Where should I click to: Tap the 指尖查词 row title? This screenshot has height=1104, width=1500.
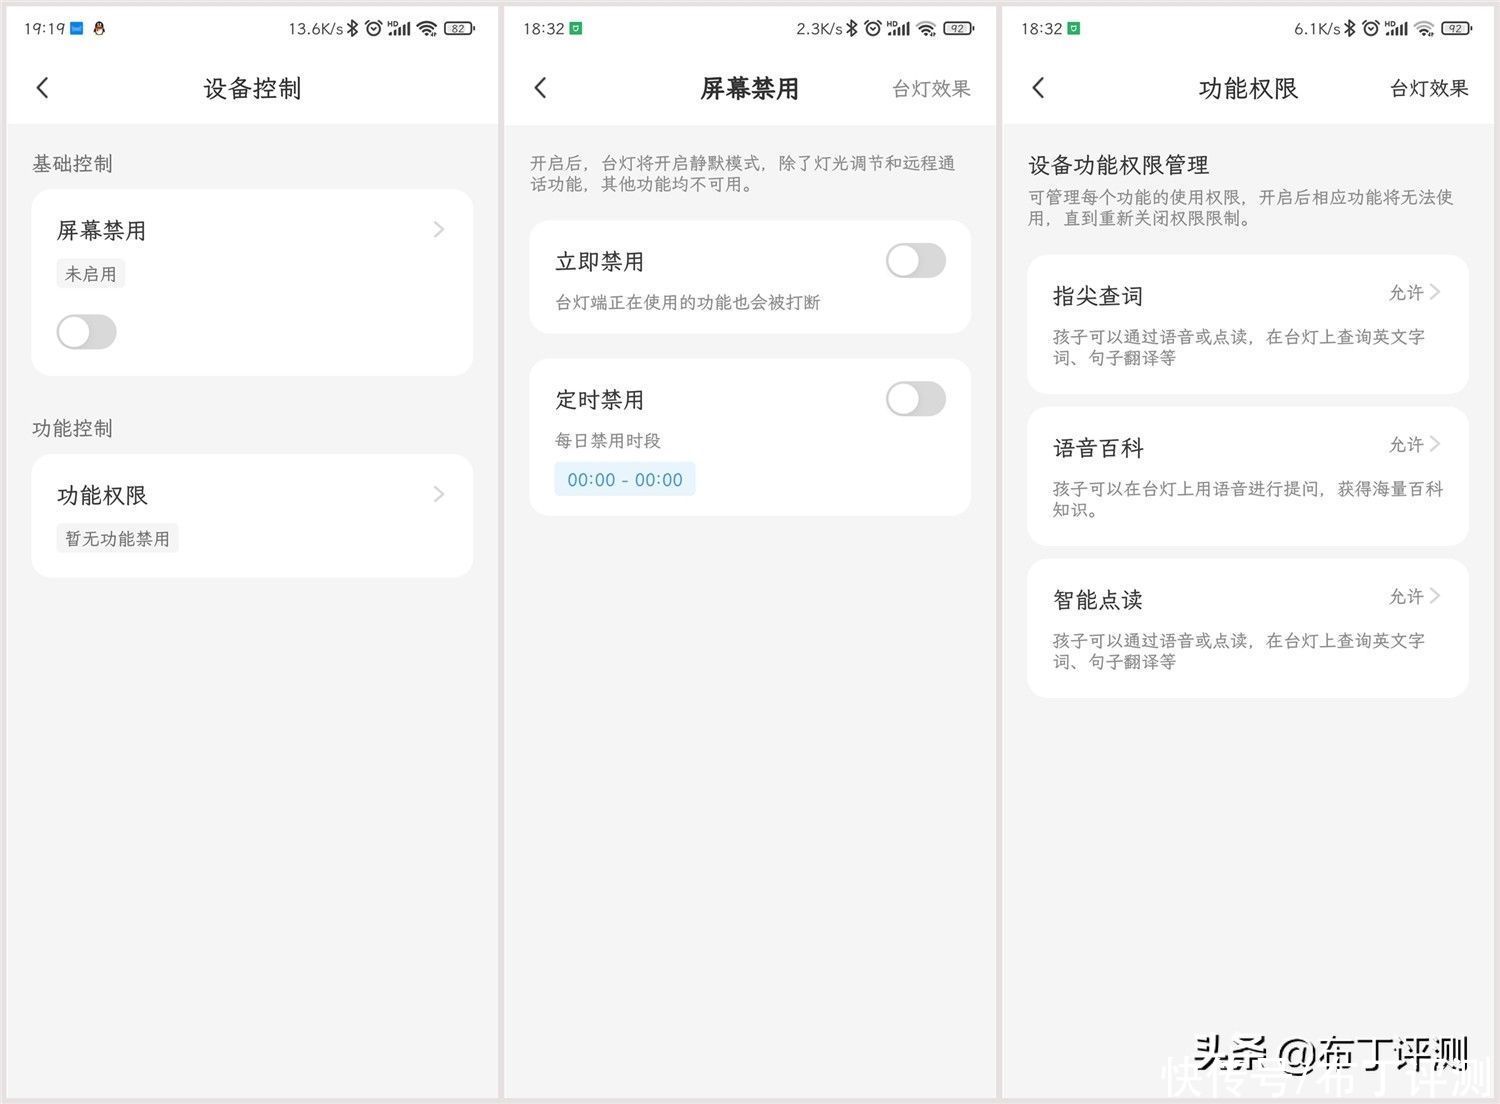[x=1098, y=296]
